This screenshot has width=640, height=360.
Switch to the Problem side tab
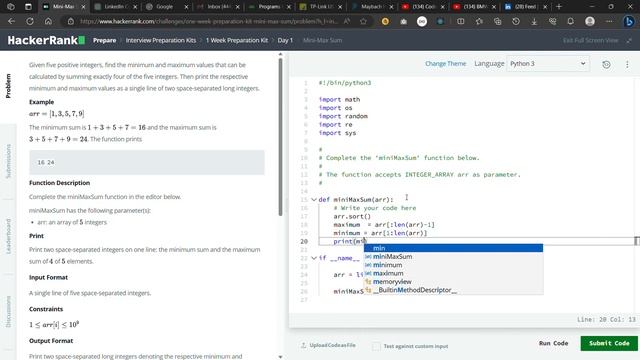point(8,86)
